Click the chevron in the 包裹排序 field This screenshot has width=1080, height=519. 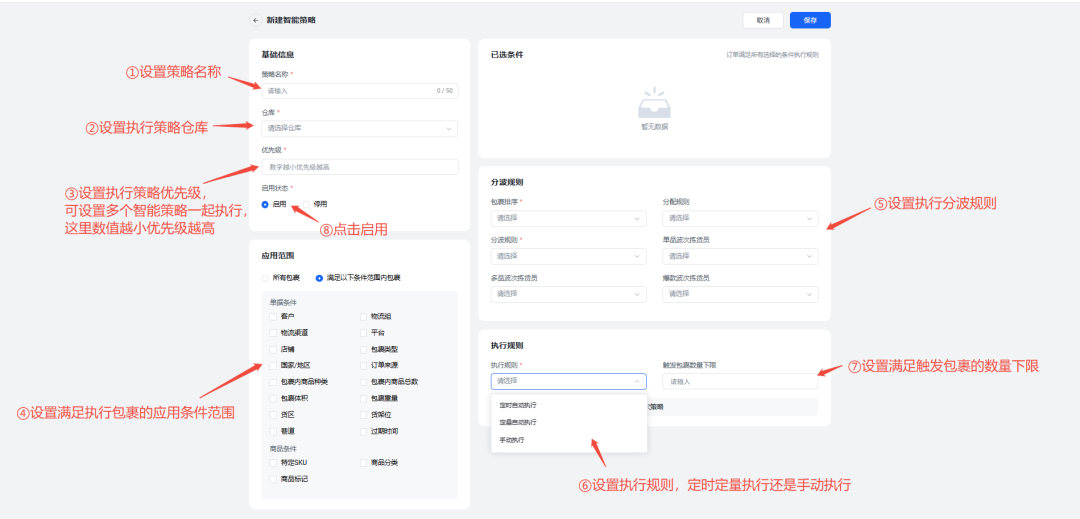[637, 218]
